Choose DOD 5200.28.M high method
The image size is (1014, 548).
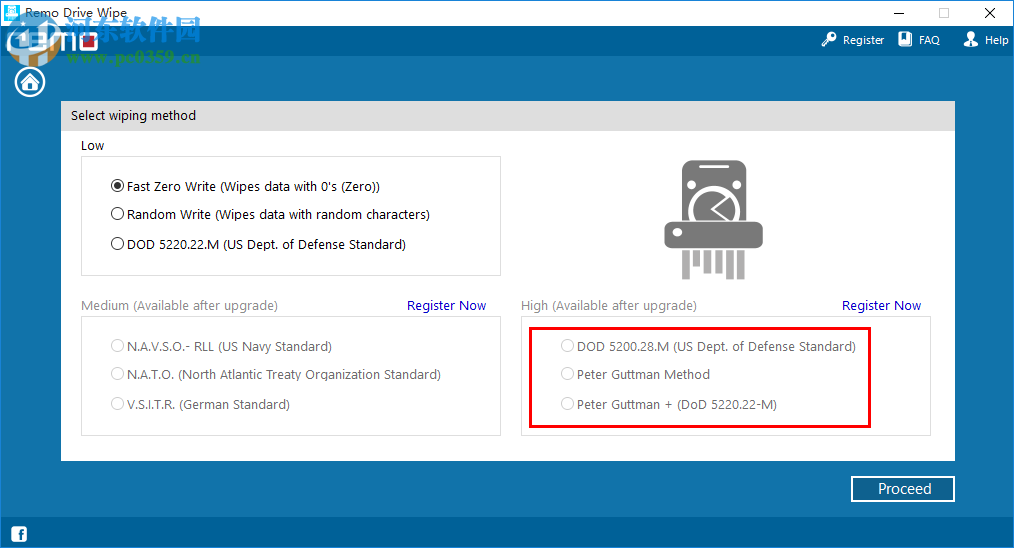point(708,346)
